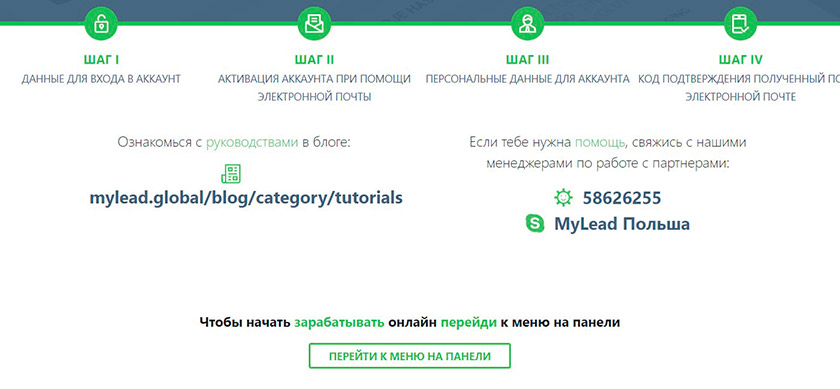
Task: Open the mylead.global/blog/category/tutorials link
Action: 246,198
